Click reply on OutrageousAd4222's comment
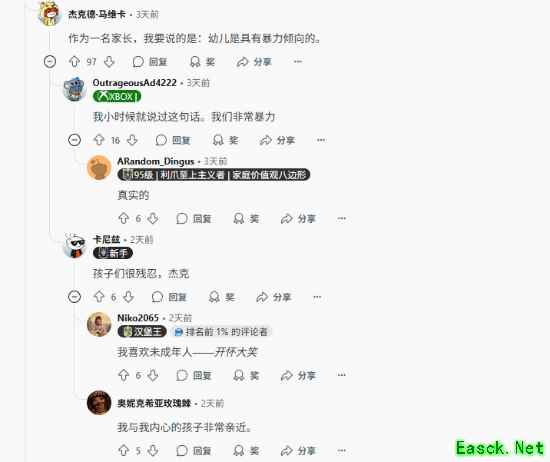Screen dimensions: 550x462 pyautogui.click(x=173, y=140)
